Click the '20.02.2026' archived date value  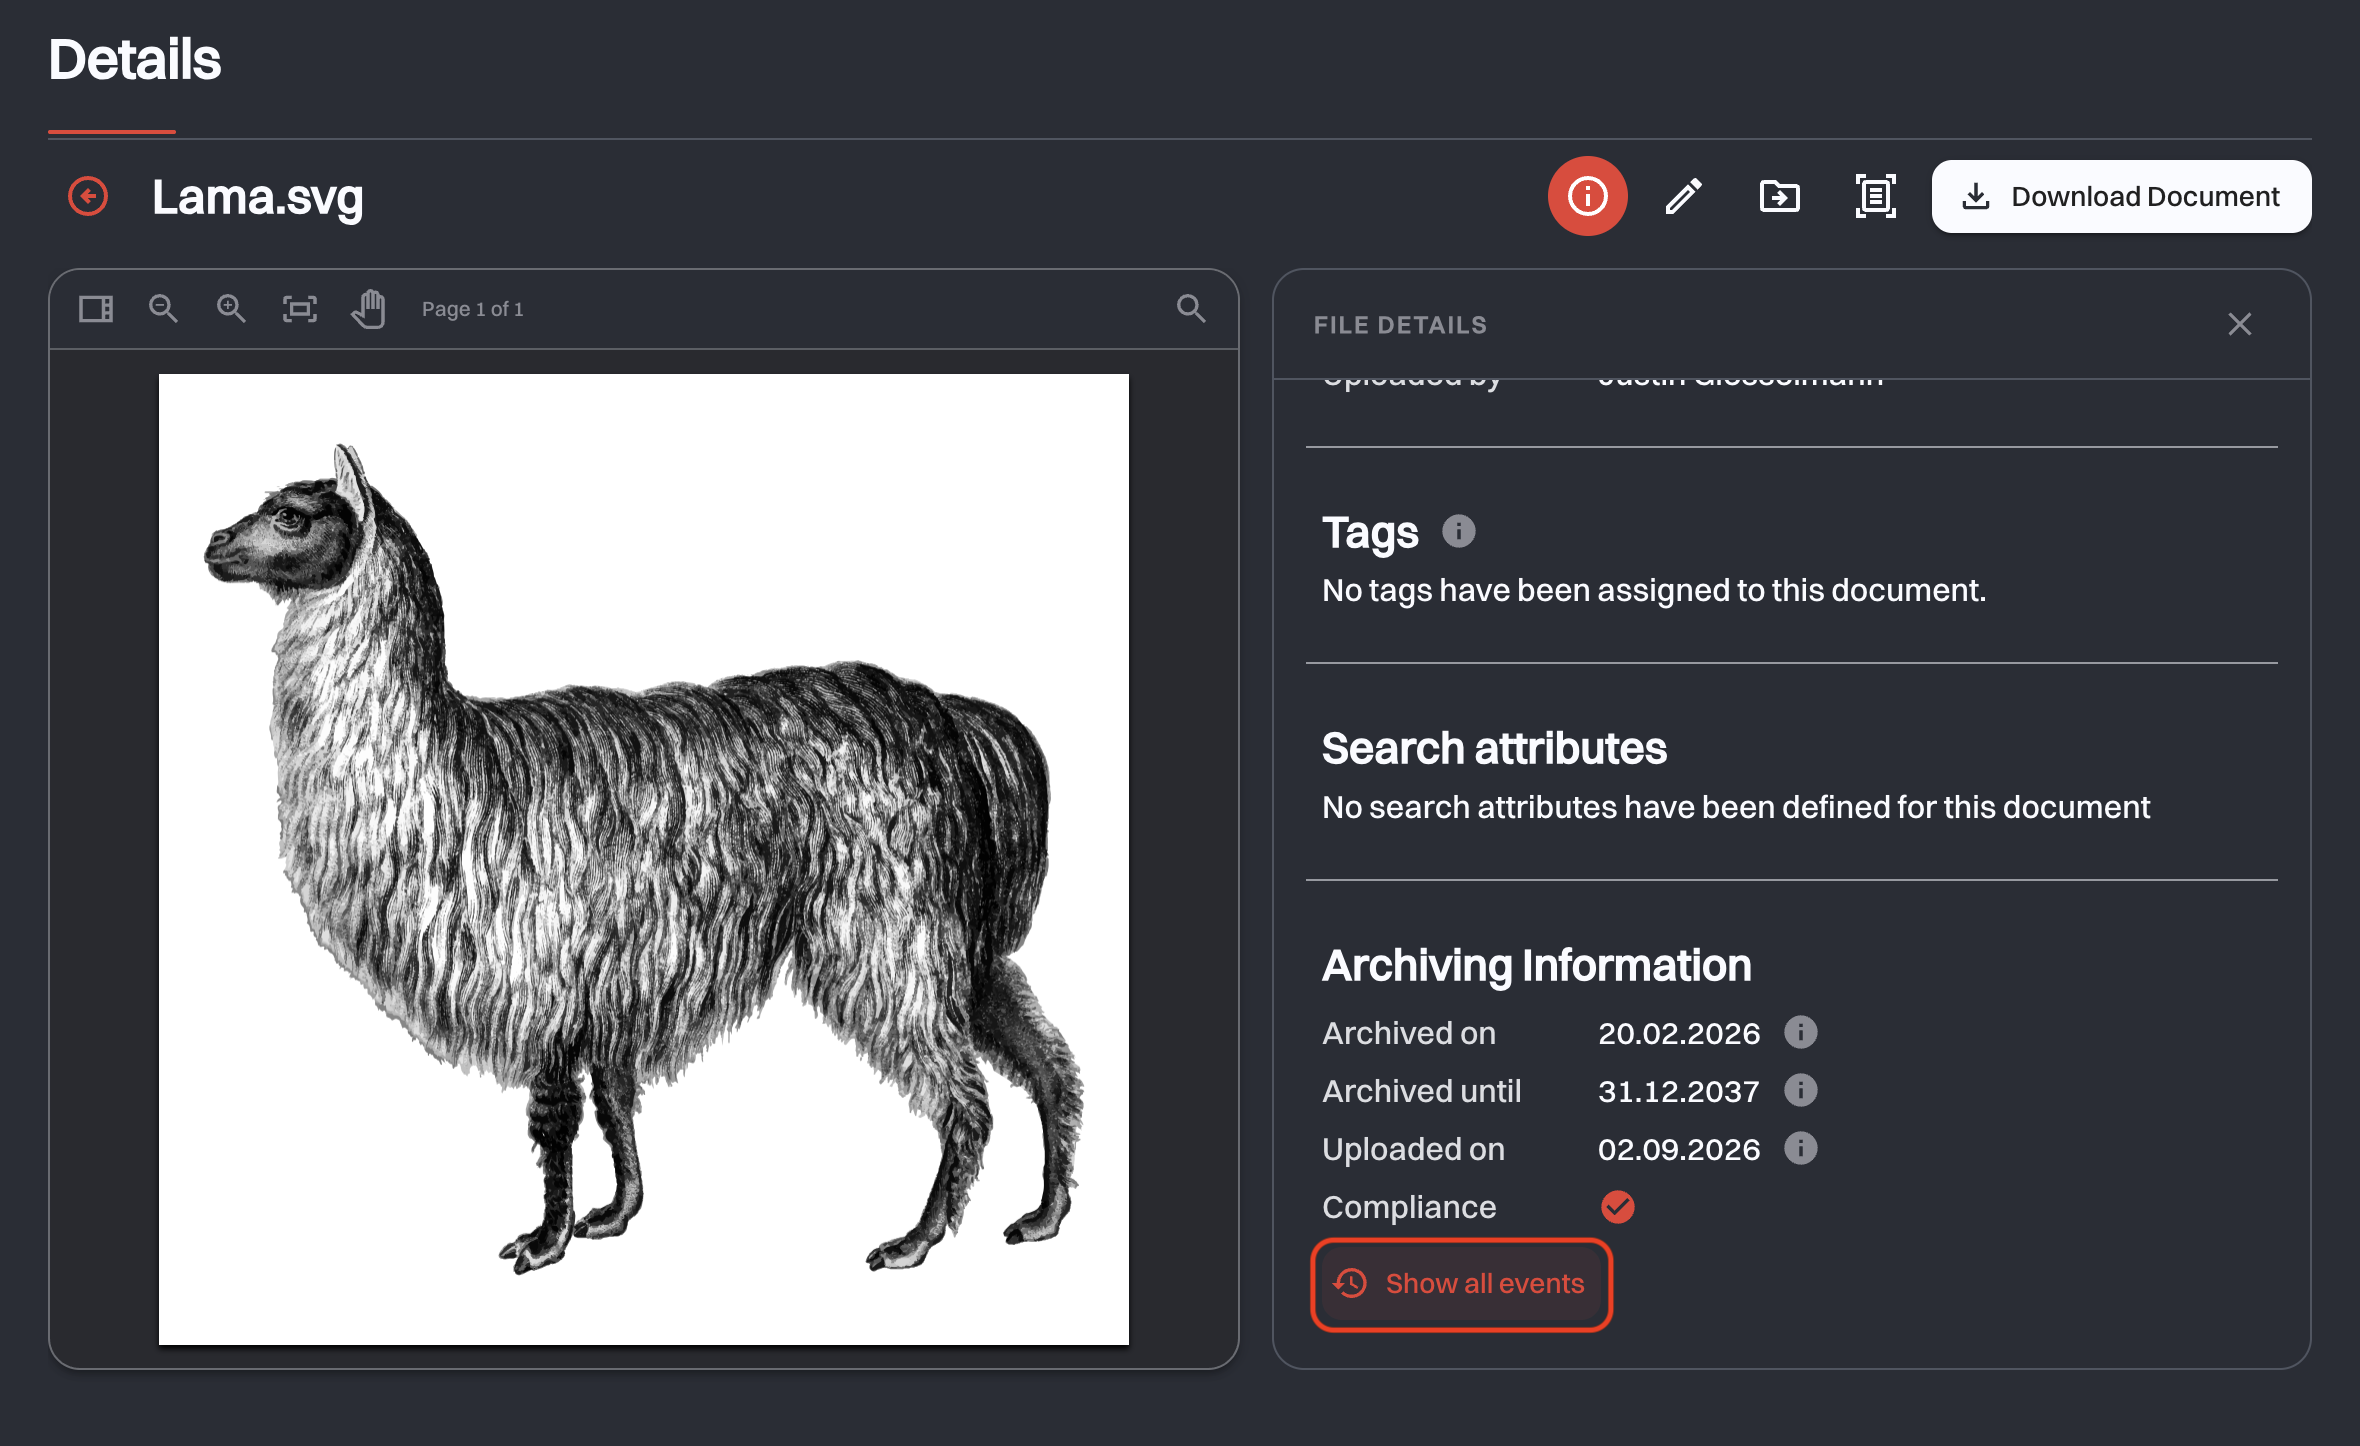coord(1679,1033)
